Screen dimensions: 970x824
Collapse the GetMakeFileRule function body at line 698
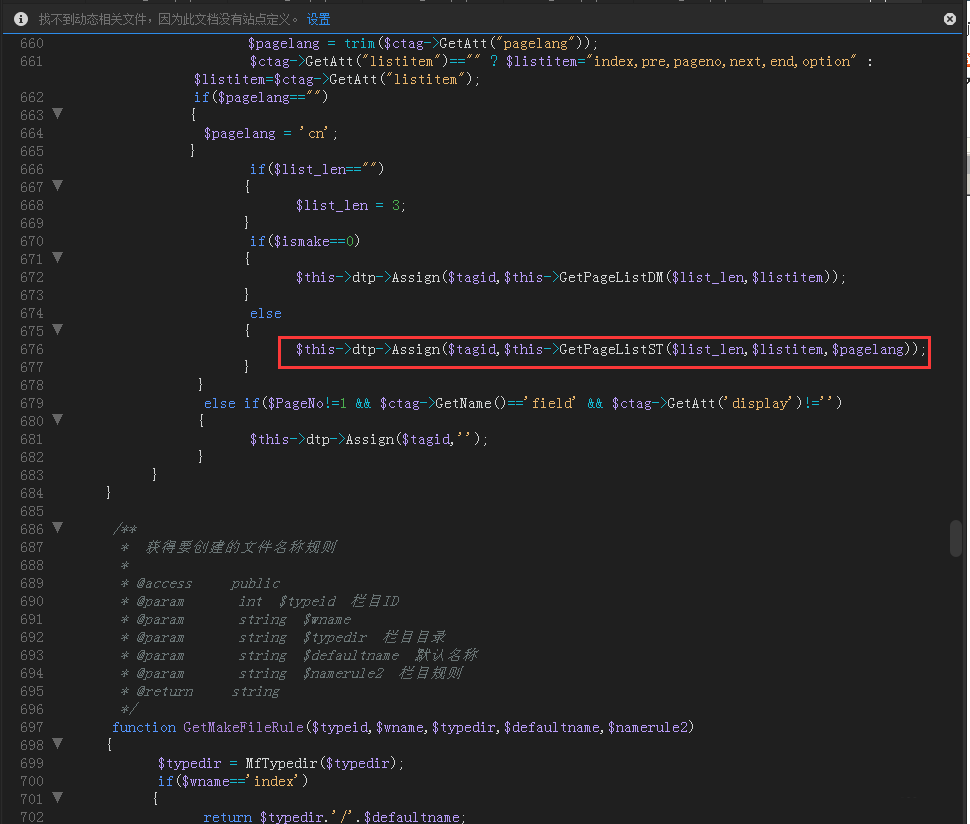coord(58,744)
